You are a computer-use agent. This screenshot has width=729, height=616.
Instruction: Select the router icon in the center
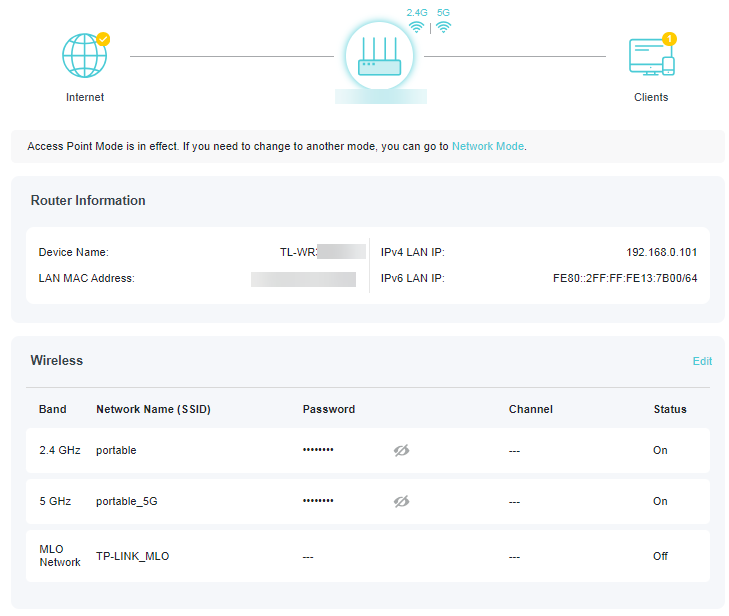[x=379, y=56]
